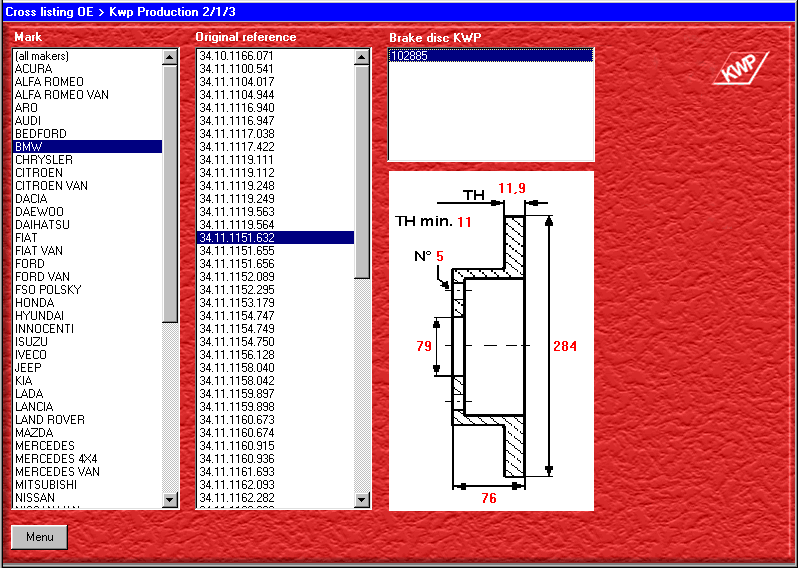Image resolution: width=798 pixels, height=568 pixels.
Task: Select HONDA maker
Action: pyautogui.click(x=87, y=302)
